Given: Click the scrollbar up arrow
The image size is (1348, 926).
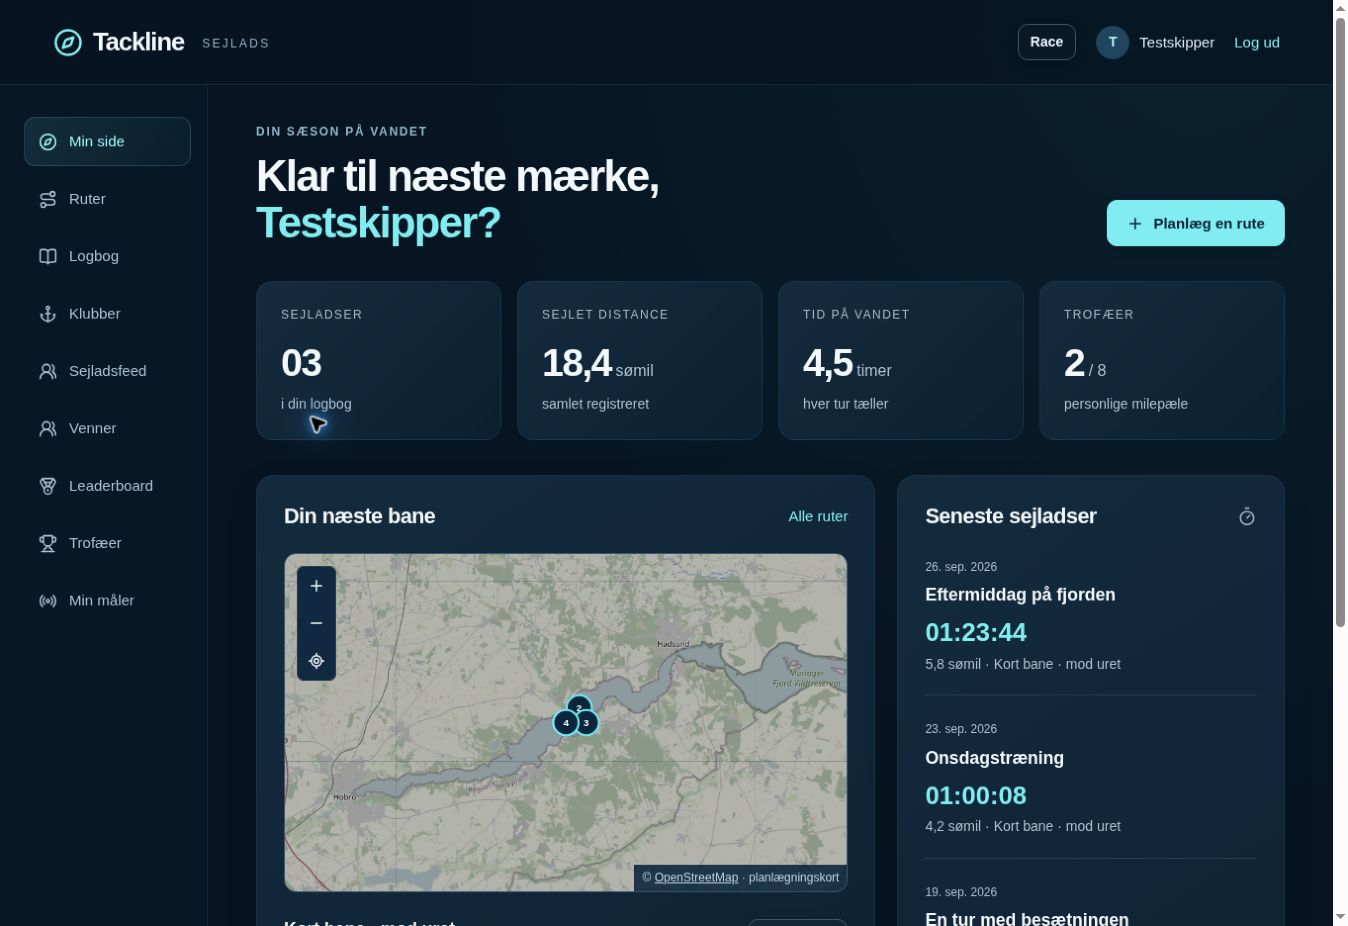Looking at the screenshot, I should (1340, 8).
